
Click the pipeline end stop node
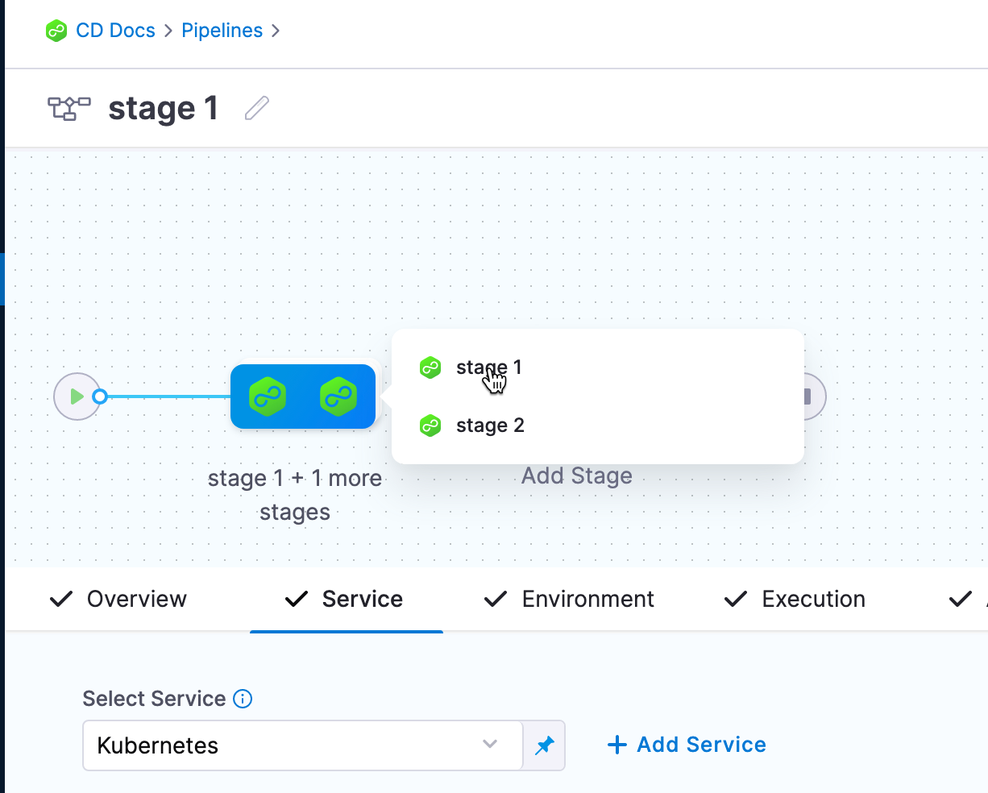[808, 397]
